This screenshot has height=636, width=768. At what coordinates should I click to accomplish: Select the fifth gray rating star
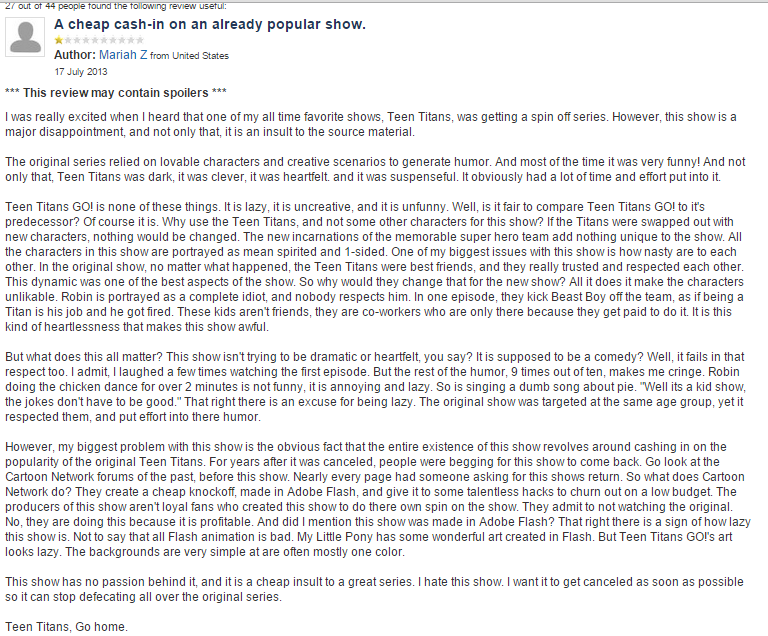click(104, 40)
